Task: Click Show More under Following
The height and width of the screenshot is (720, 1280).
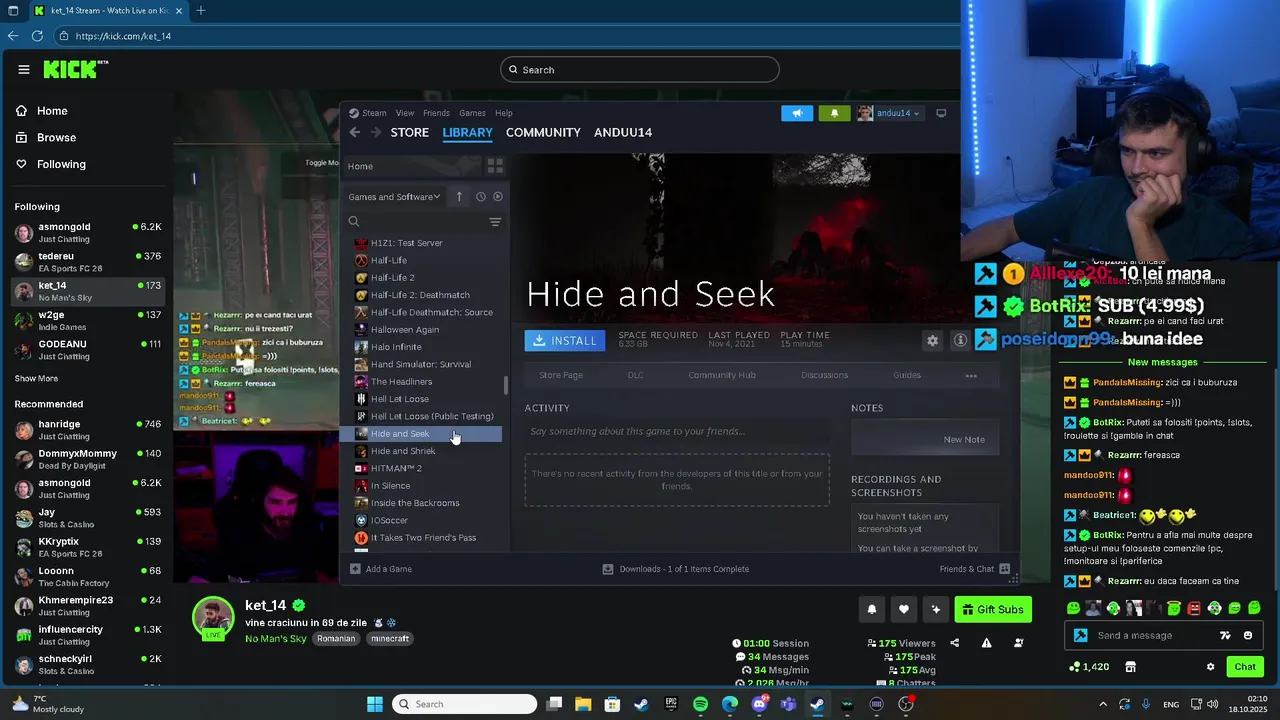Action: pyautogui.click(x=36, y=379)
